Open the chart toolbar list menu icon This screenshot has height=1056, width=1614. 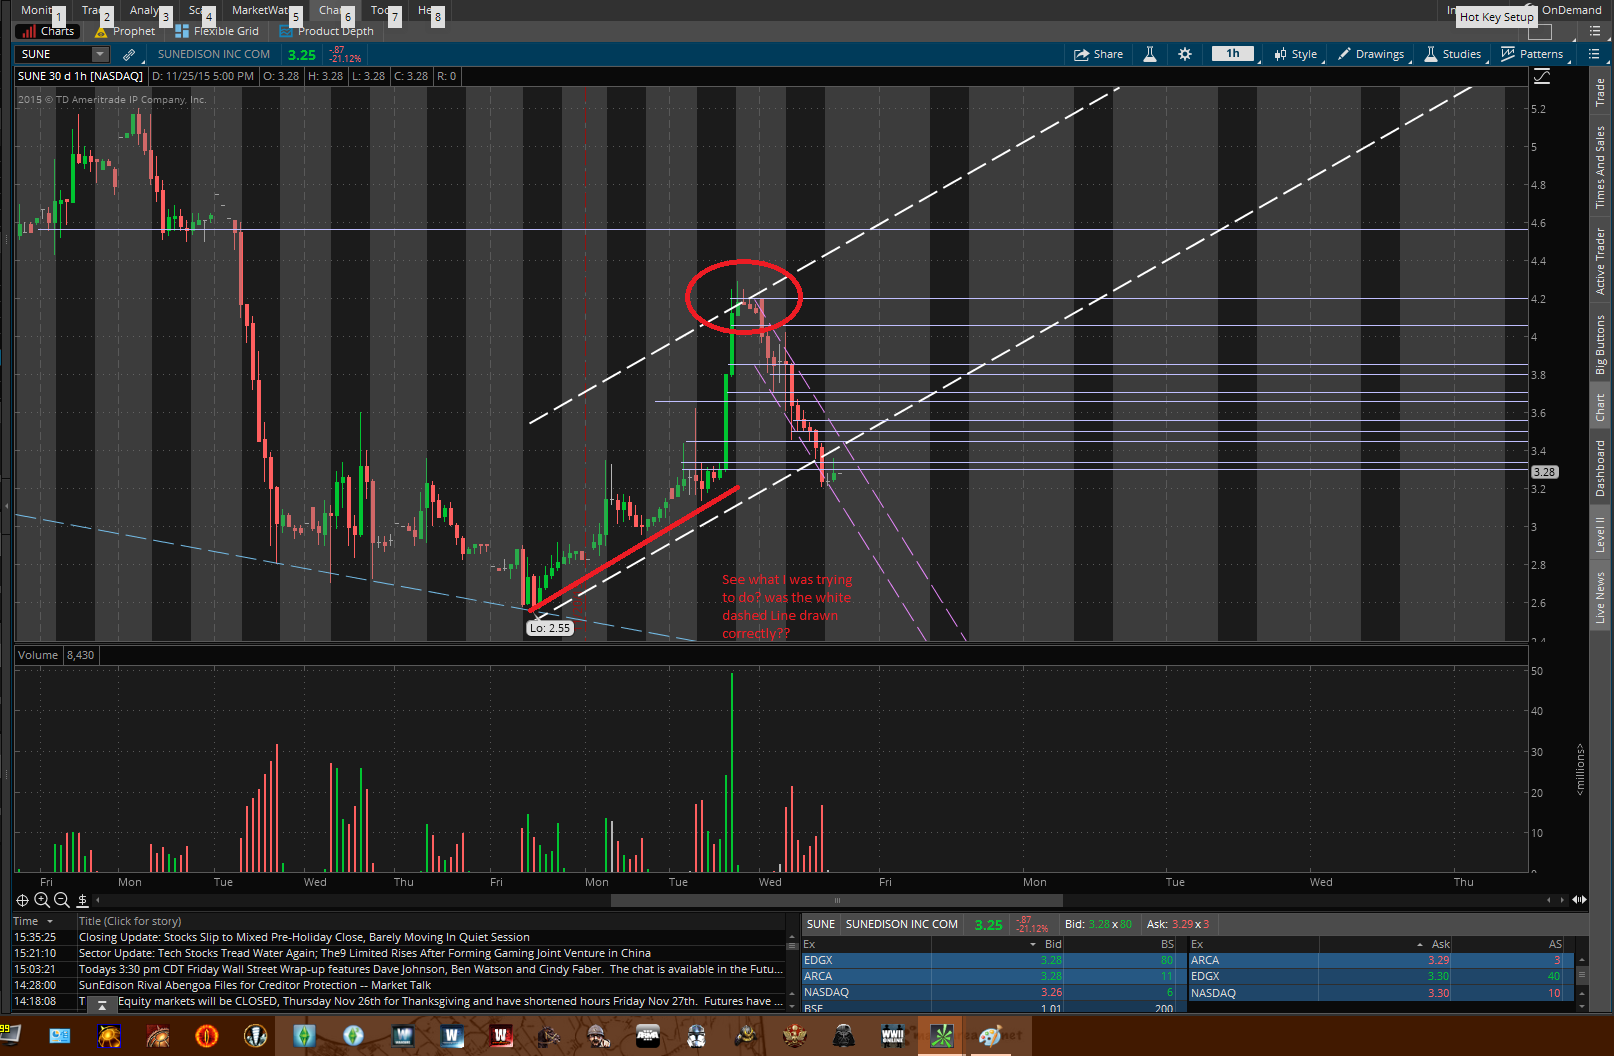point(1594,54)
